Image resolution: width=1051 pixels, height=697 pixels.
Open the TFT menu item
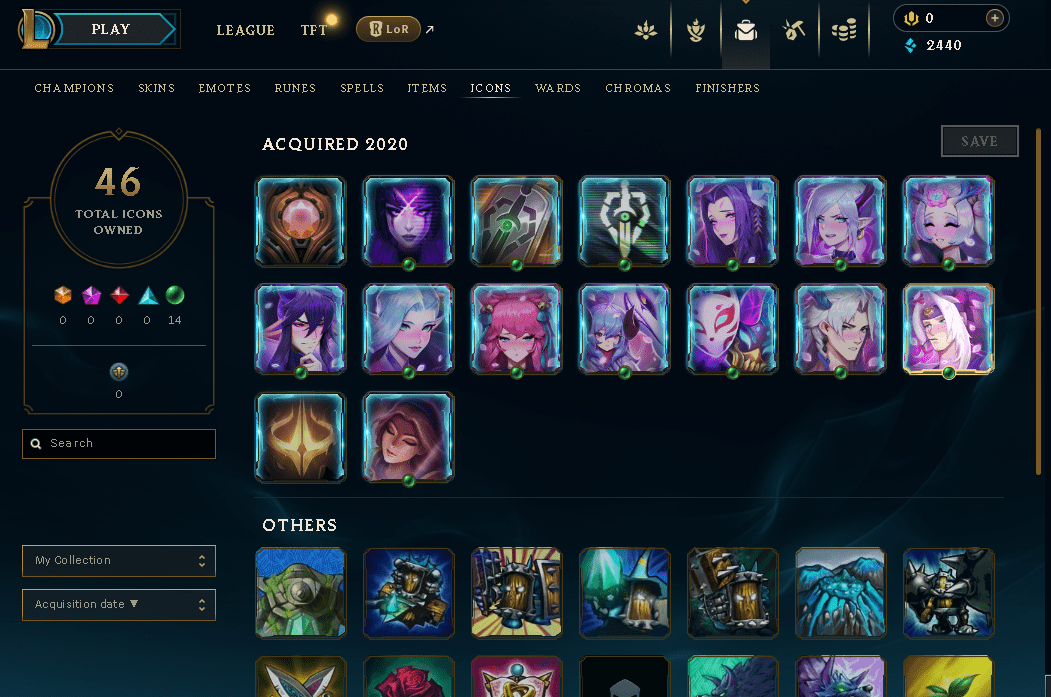tap(314, 30)
